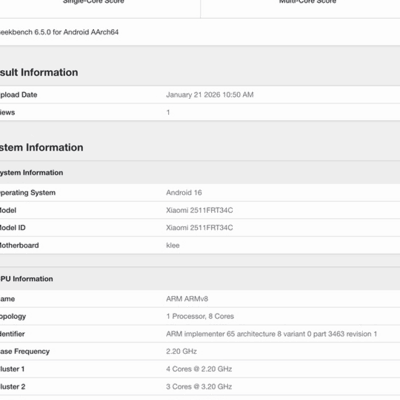Select the Base Frequency value 2.20 GHz
This screenshot has height=400, width=400.
pyautogui.click(x=181, y=351)
